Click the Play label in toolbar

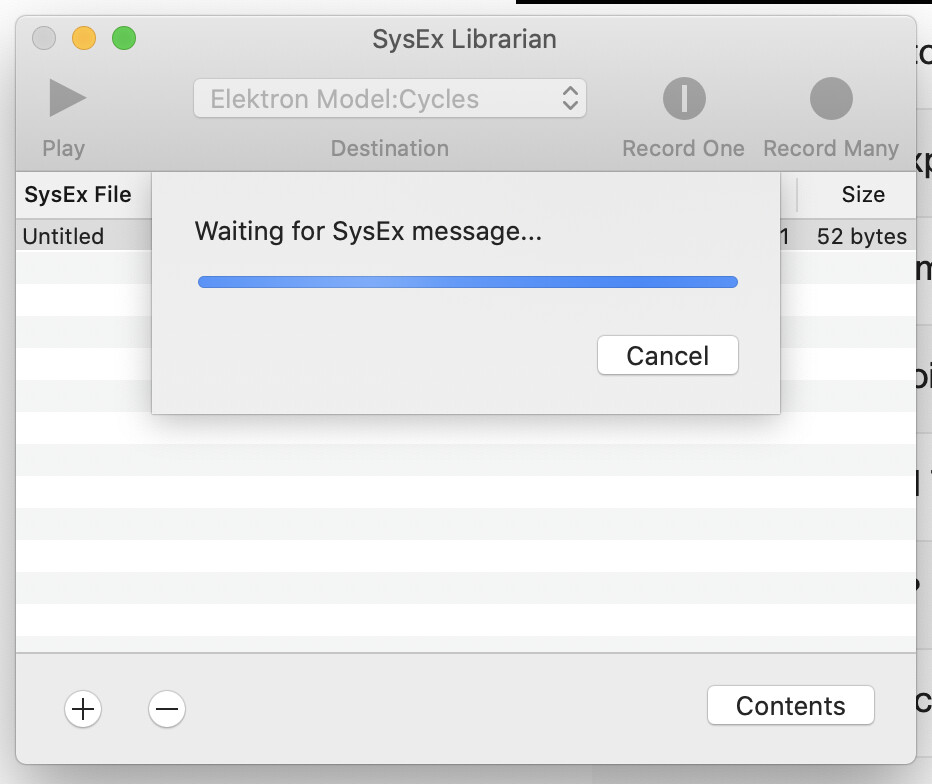(64, 148)
